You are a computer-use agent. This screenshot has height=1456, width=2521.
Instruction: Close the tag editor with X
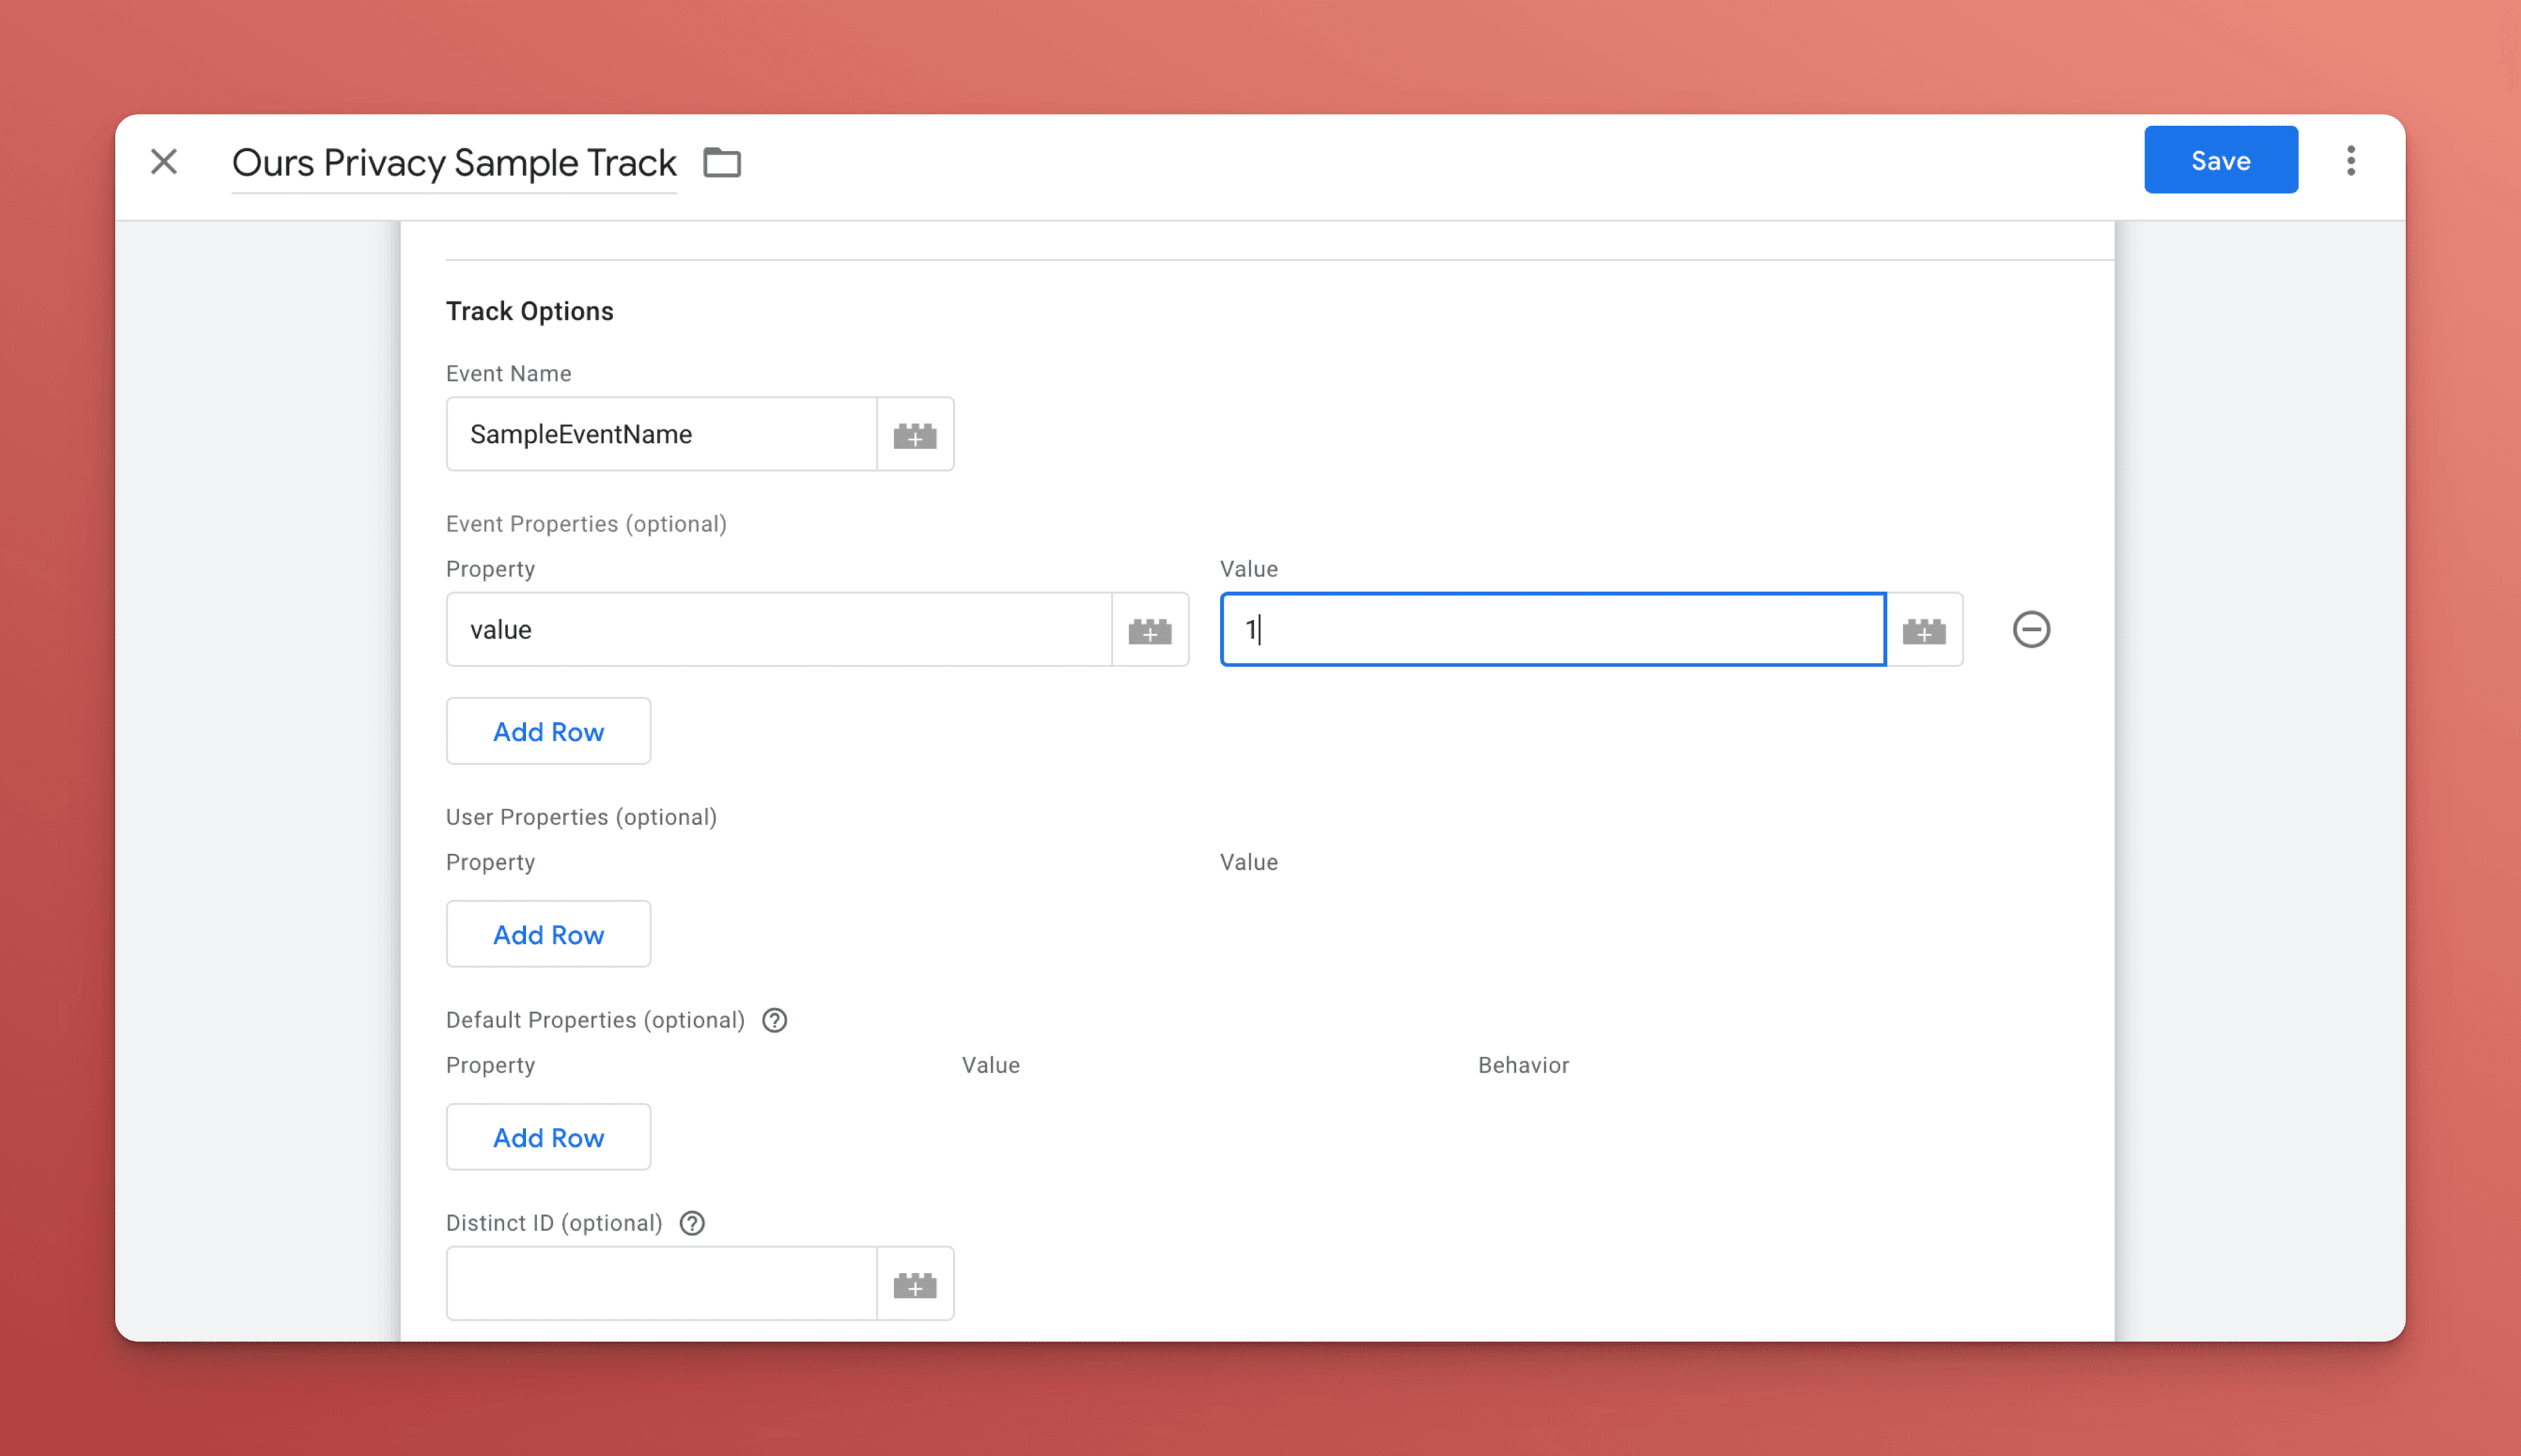pos(164,161)
